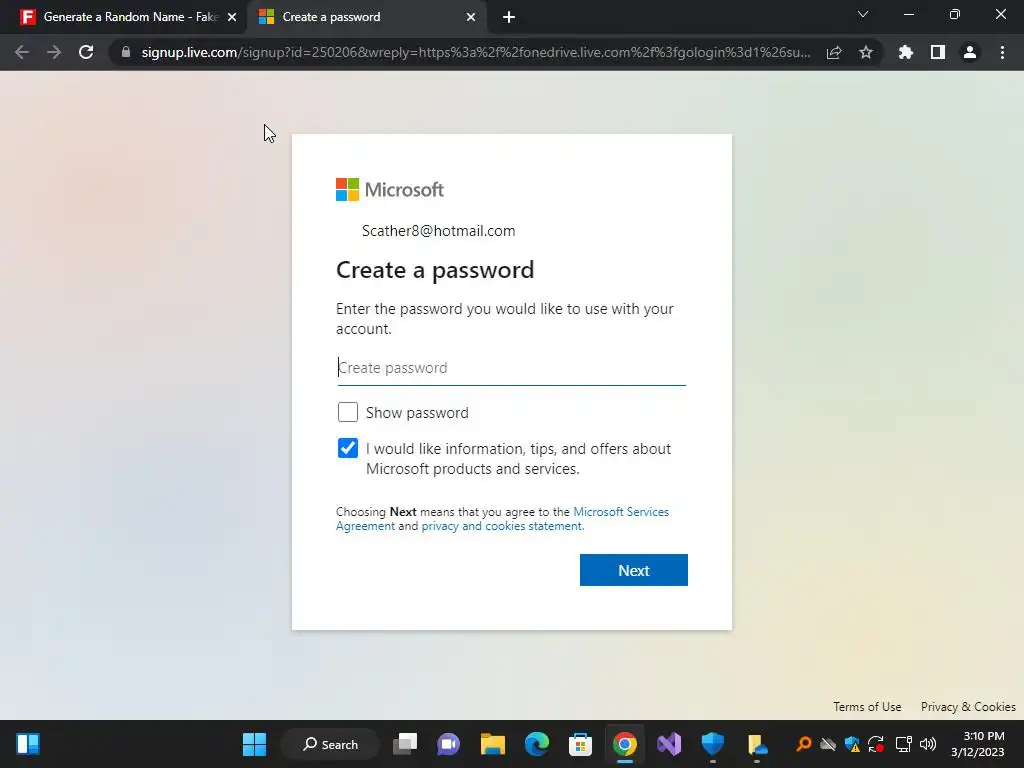Enable the Show password checkbox
This screenshot has width=1024, height=768.
(x=348, y=412)
